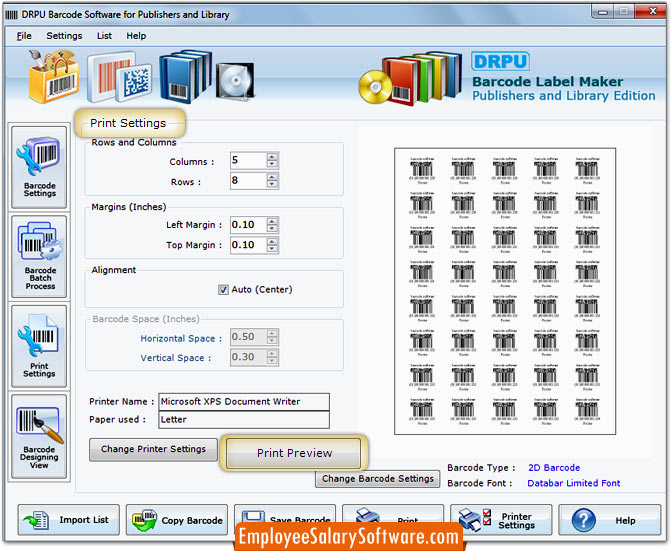Click the Print Preview button
This screenshot has height=551, width=671.
pos(294,453)
